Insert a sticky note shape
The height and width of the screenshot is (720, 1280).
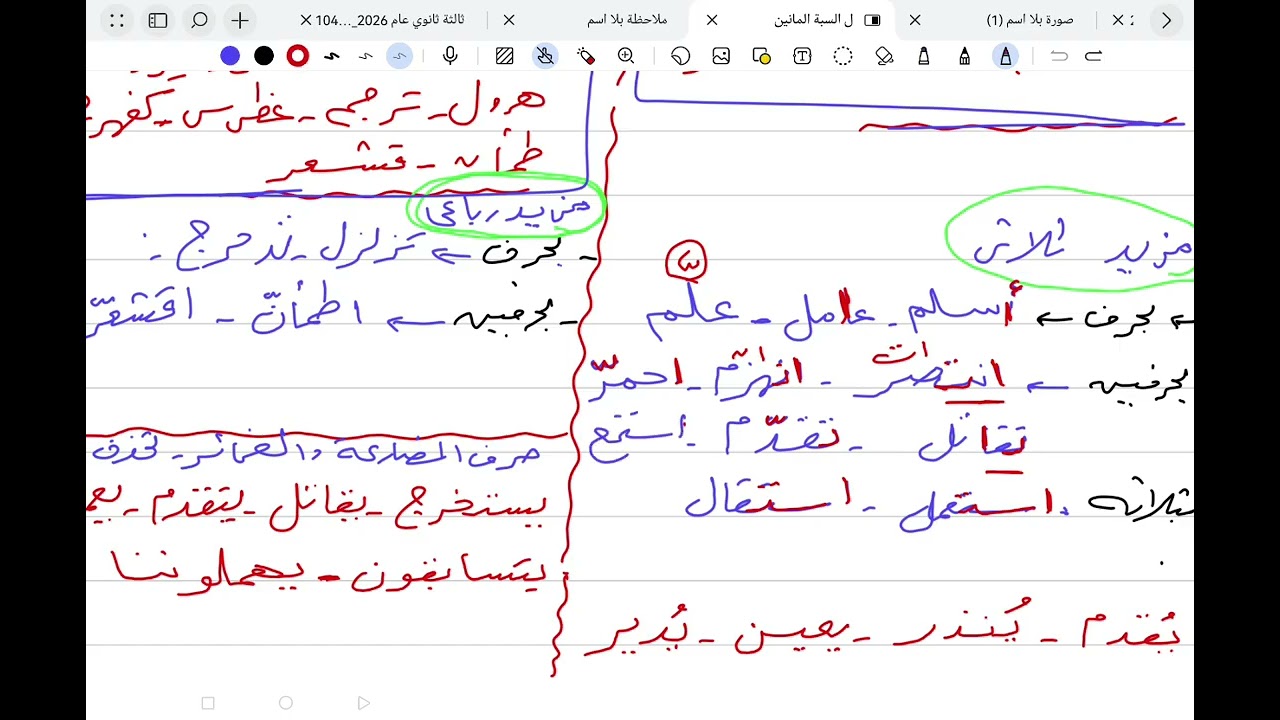tap(762, 56)
